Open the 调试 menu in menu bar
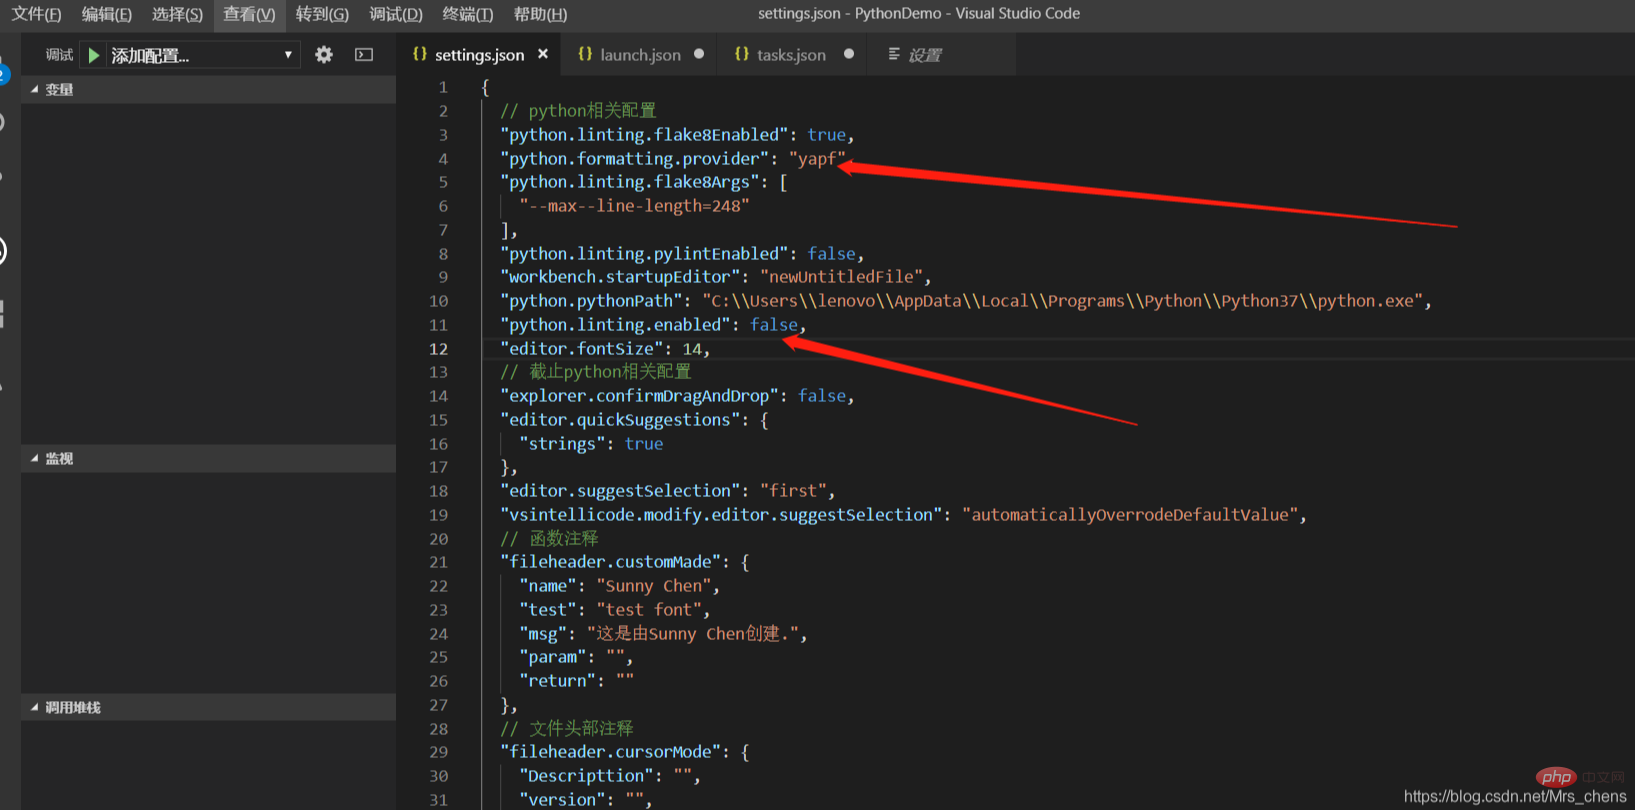This screenshot has height=810, width=1635. (x=396, y=14)
